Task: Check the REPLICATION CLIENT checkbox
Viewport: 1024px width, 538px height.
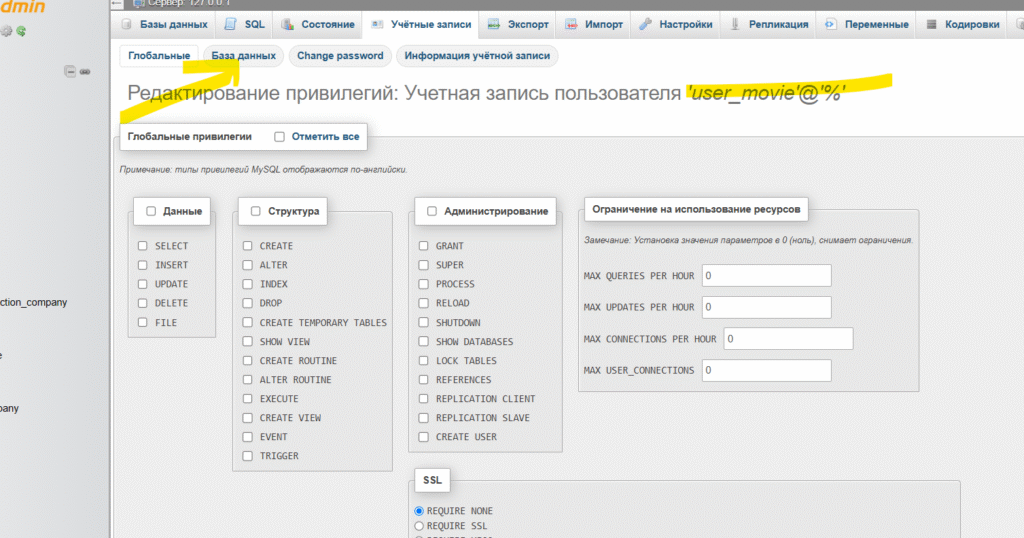Action: 423,398
